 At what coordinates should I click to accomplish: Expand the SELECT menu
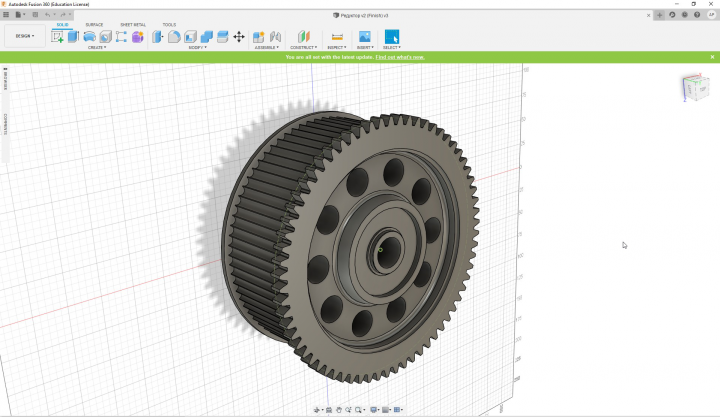392,47
